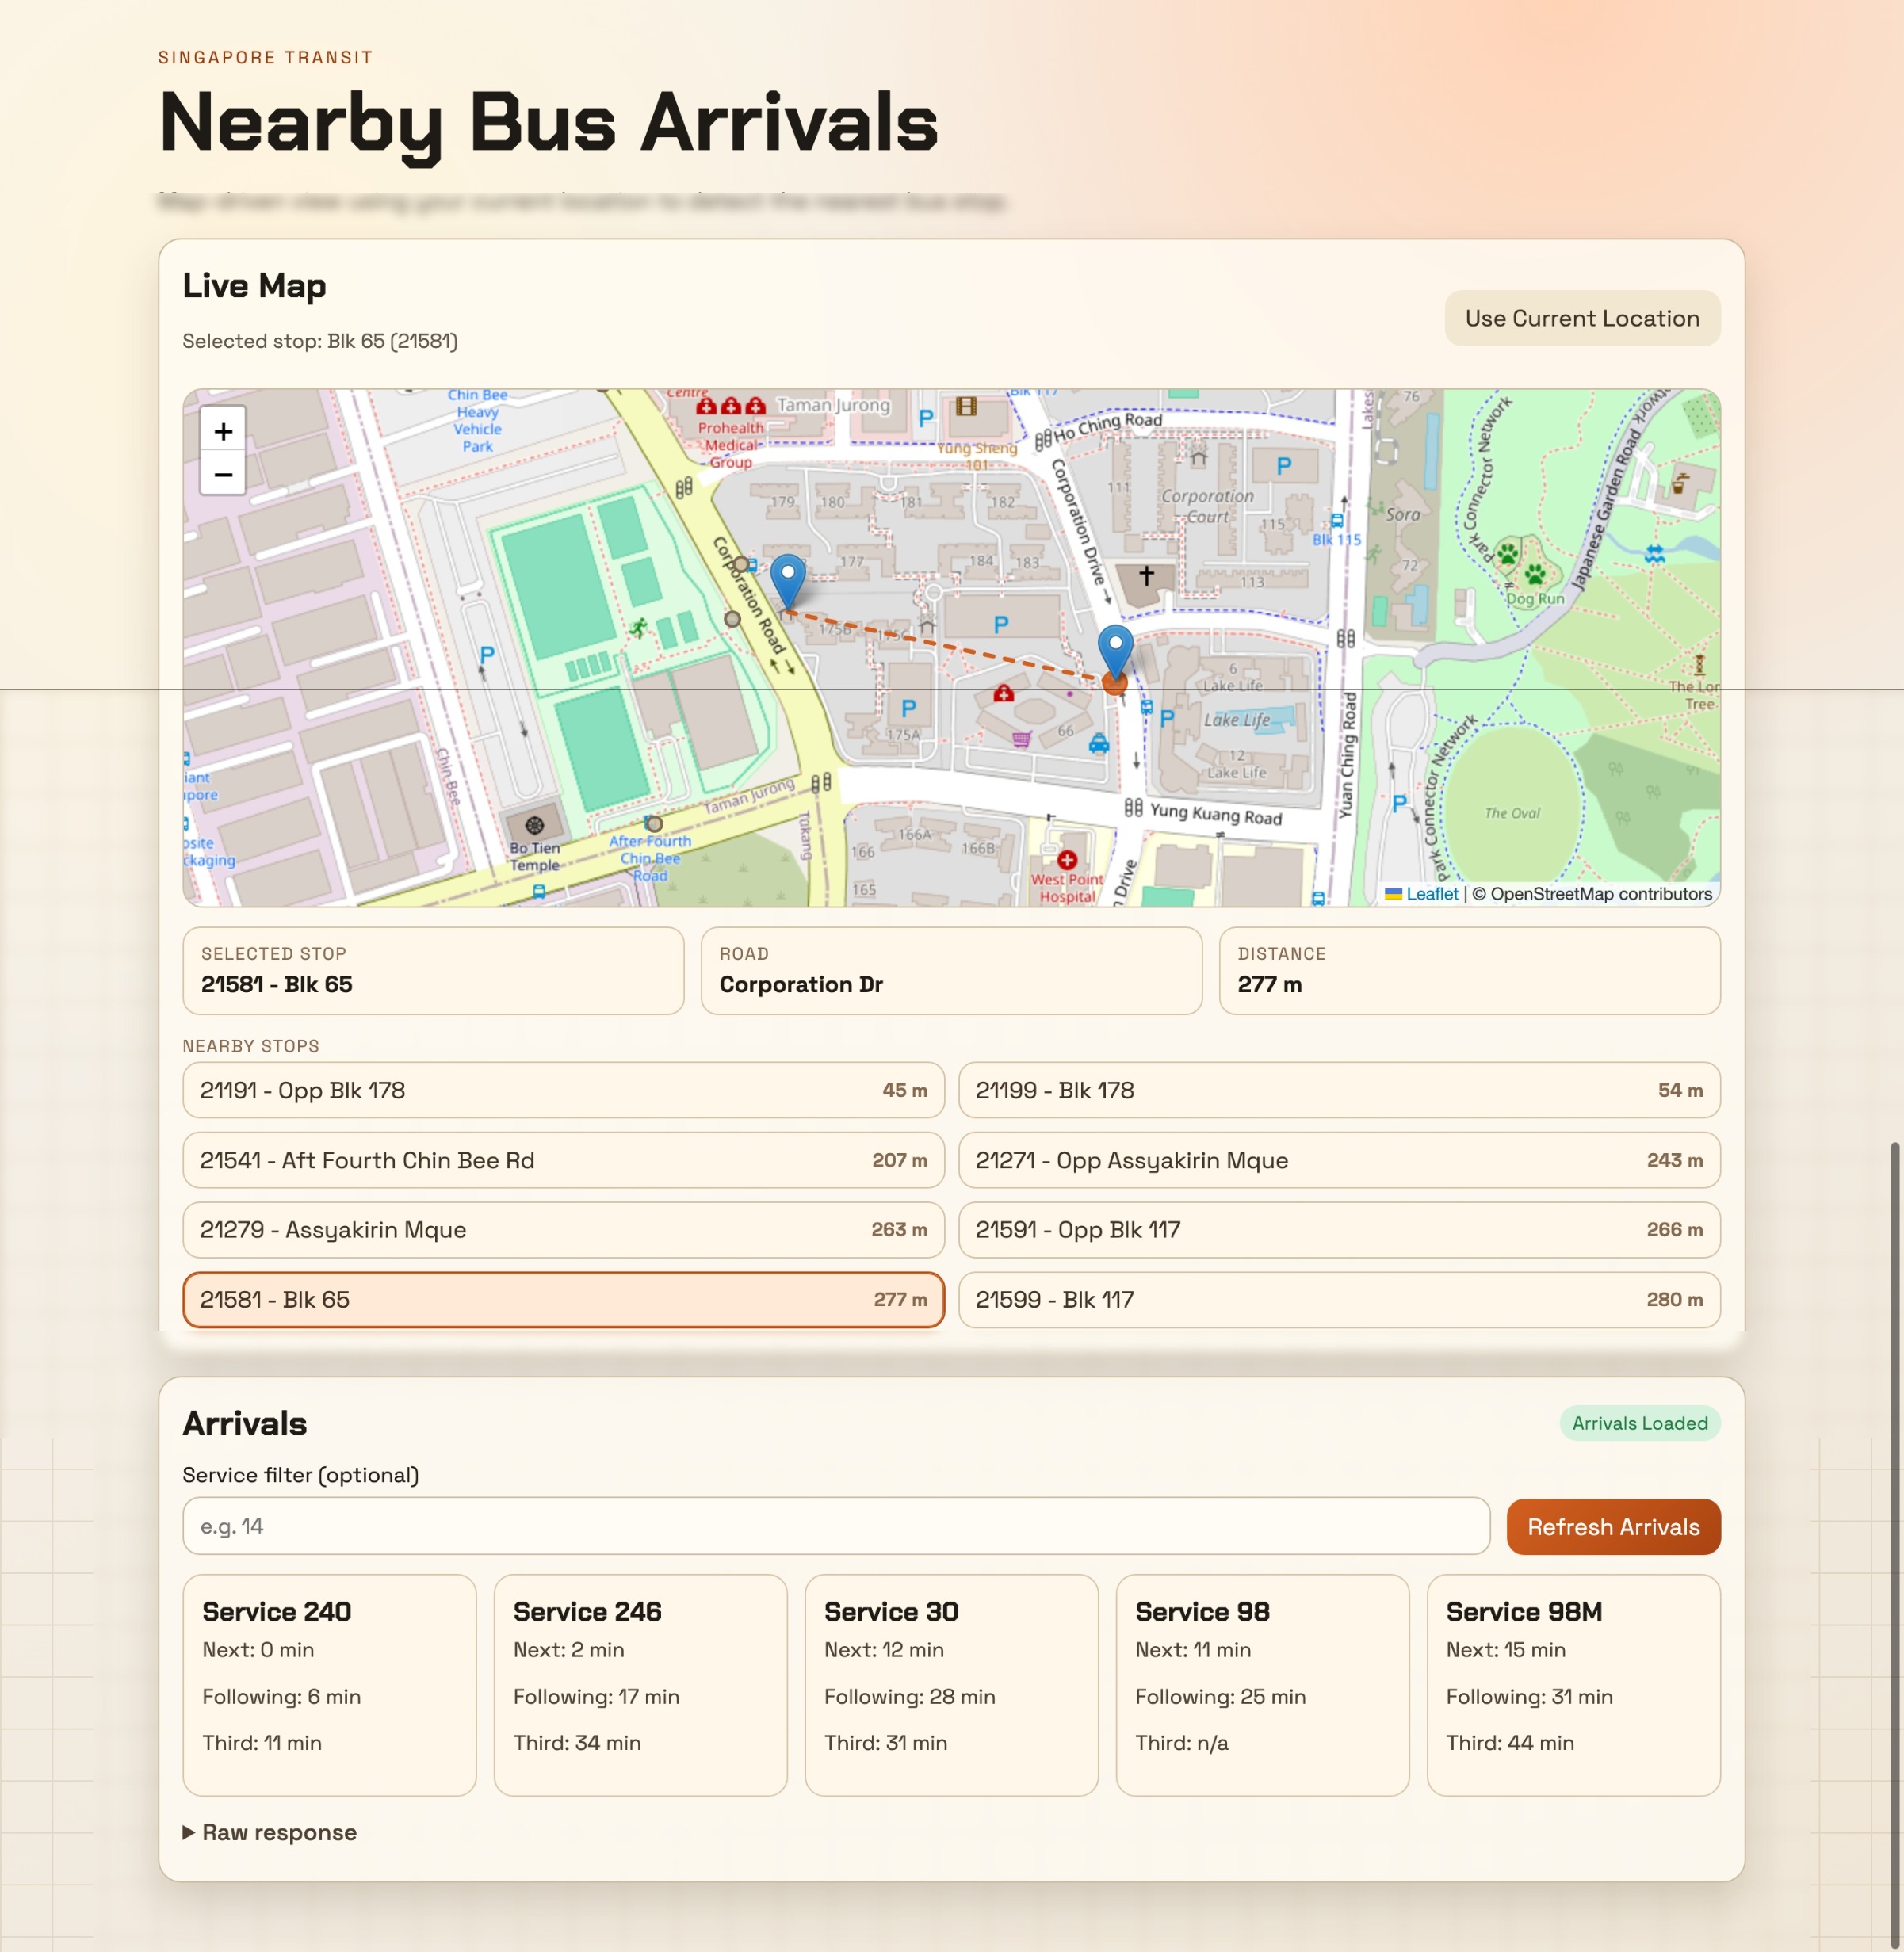Click the shopping cart icon on the map
Image resolution: width=1904 pixels, height=1952 pixels.
click(x=1021, y=740)
